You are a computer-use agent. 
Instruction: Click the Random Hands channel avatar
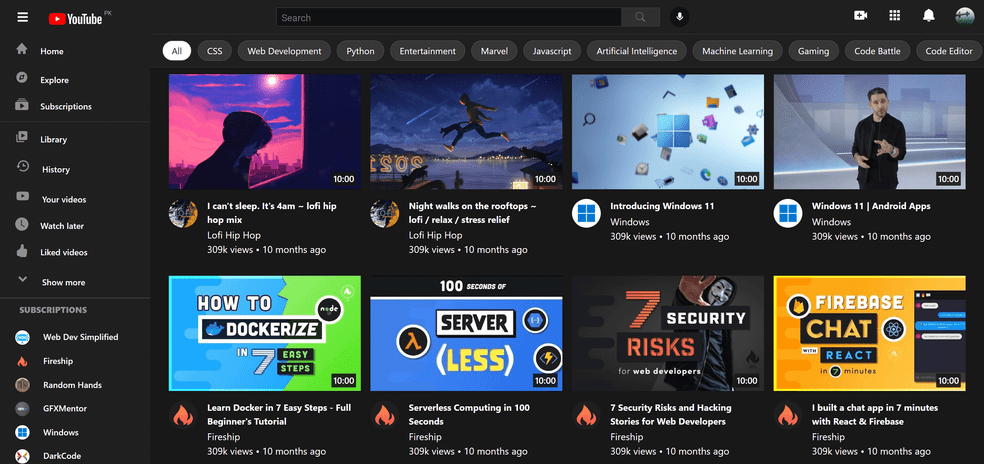pos(23,385)
